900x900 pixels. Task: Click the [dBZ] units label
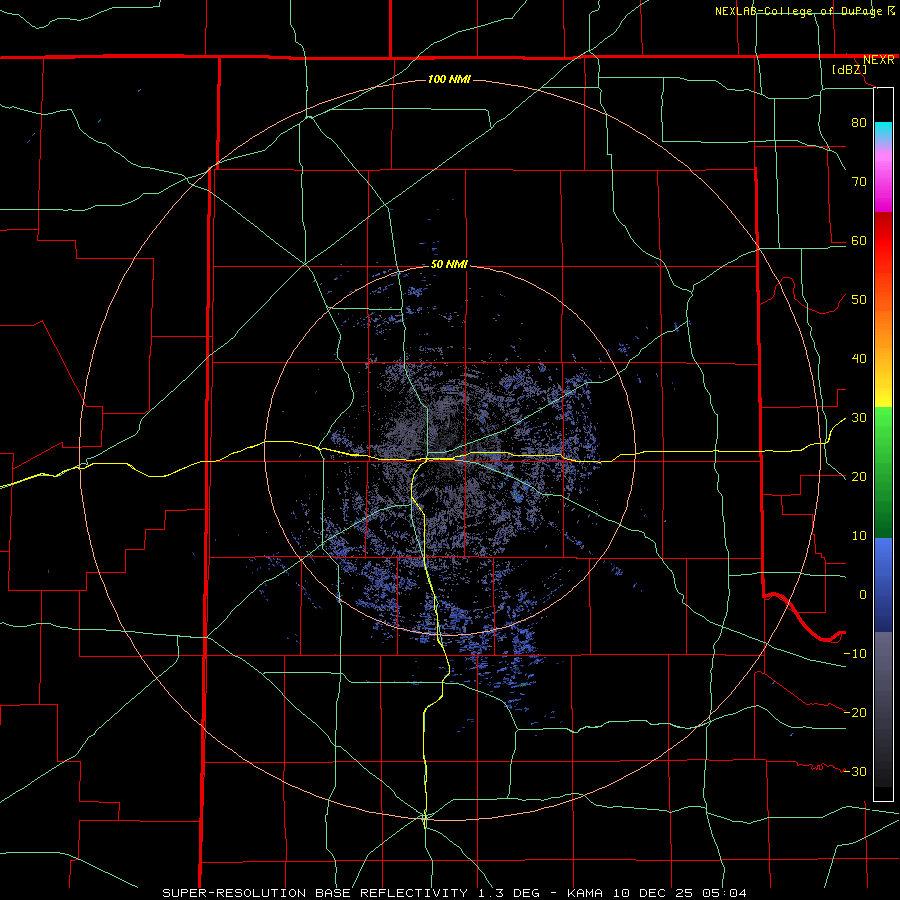tap(849, 70)
